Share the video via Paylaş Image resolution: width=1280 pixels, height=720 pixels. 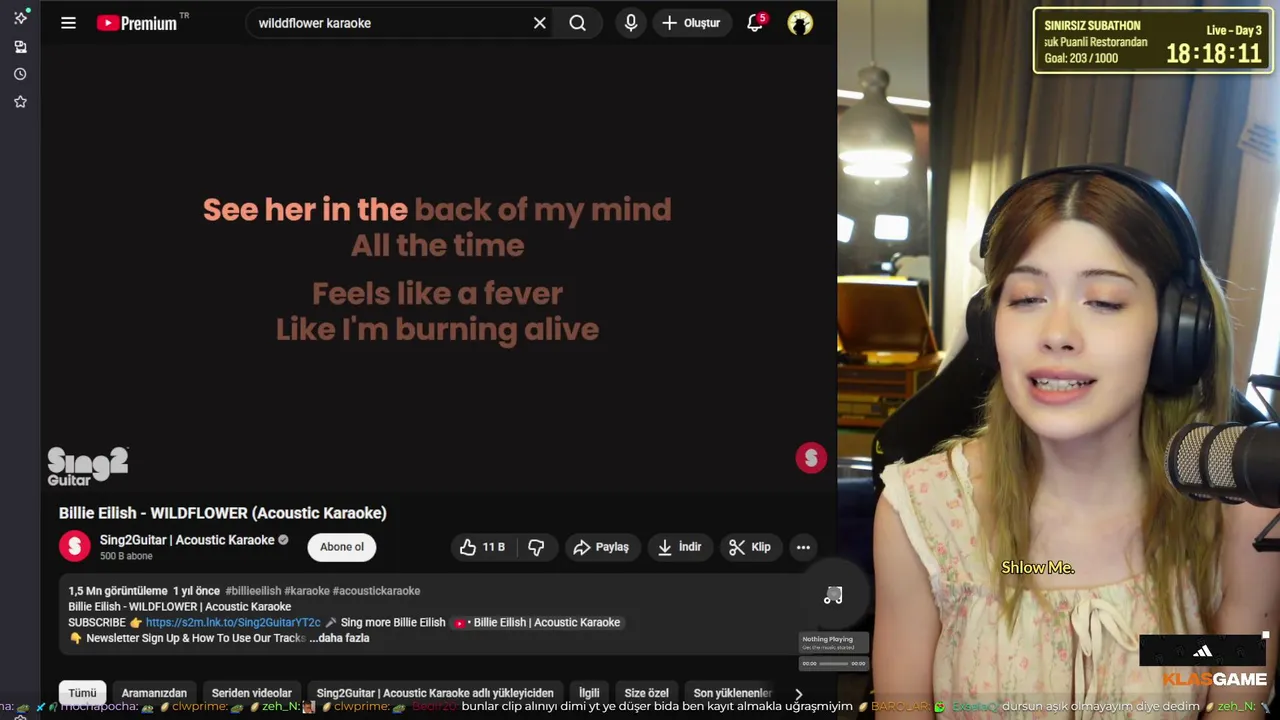601,547
